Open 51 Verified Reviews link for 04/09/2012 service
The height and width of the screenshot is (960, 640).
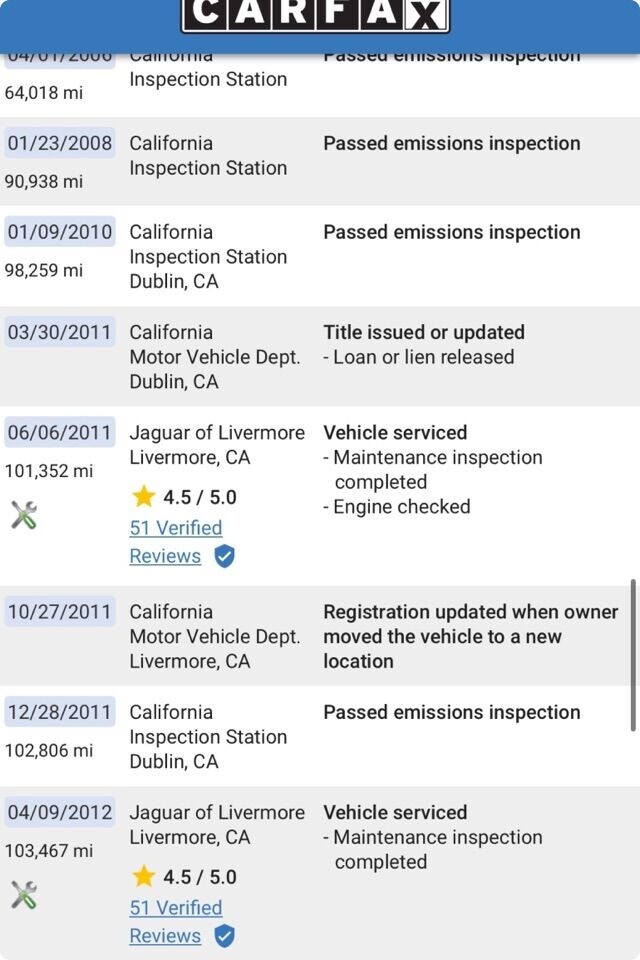click(175, 908)
